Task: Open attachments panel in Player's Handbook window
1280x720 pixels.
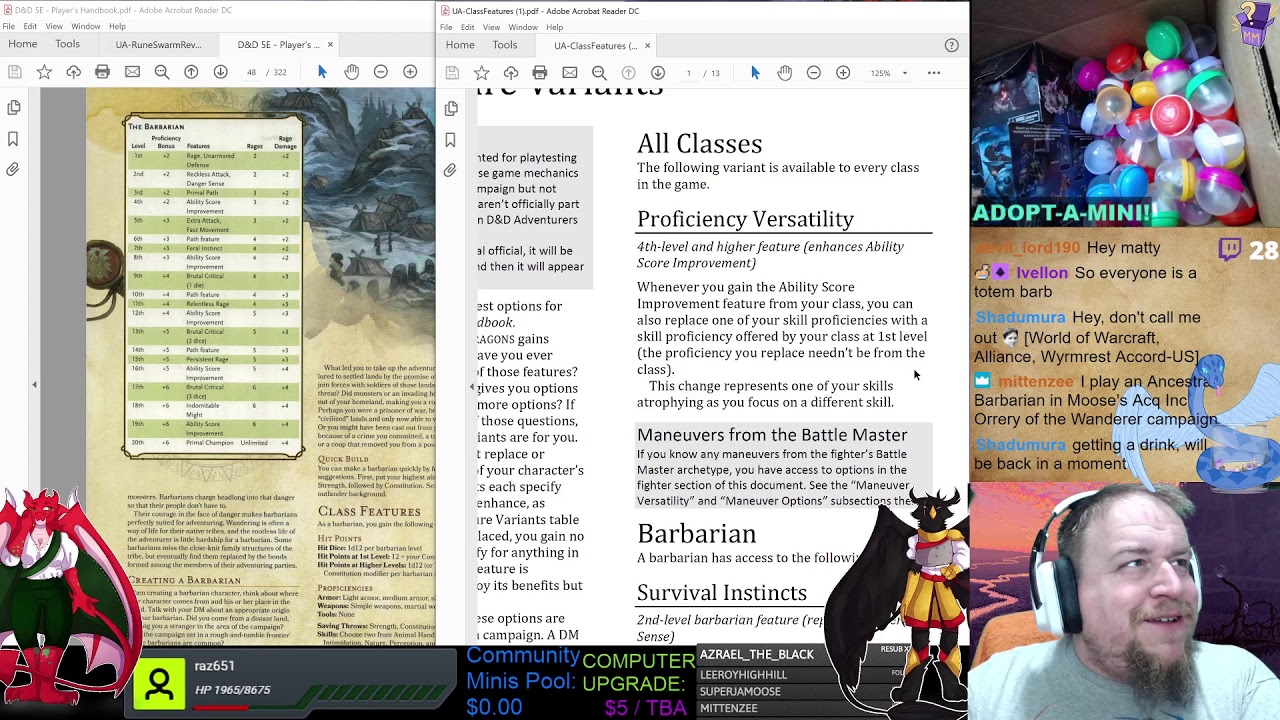Action: point(14,170)
